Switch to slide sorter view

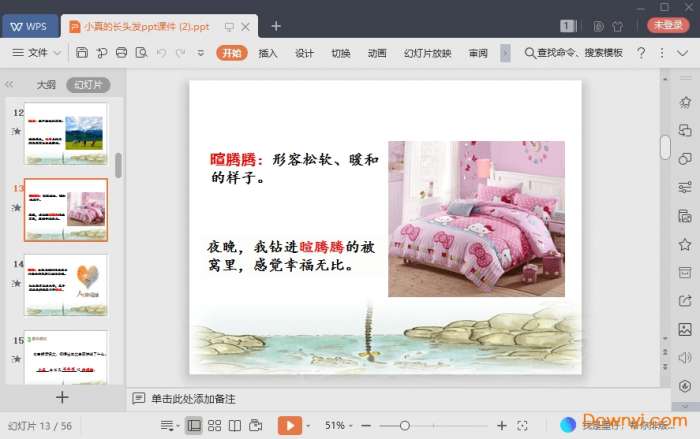[214, 426]
